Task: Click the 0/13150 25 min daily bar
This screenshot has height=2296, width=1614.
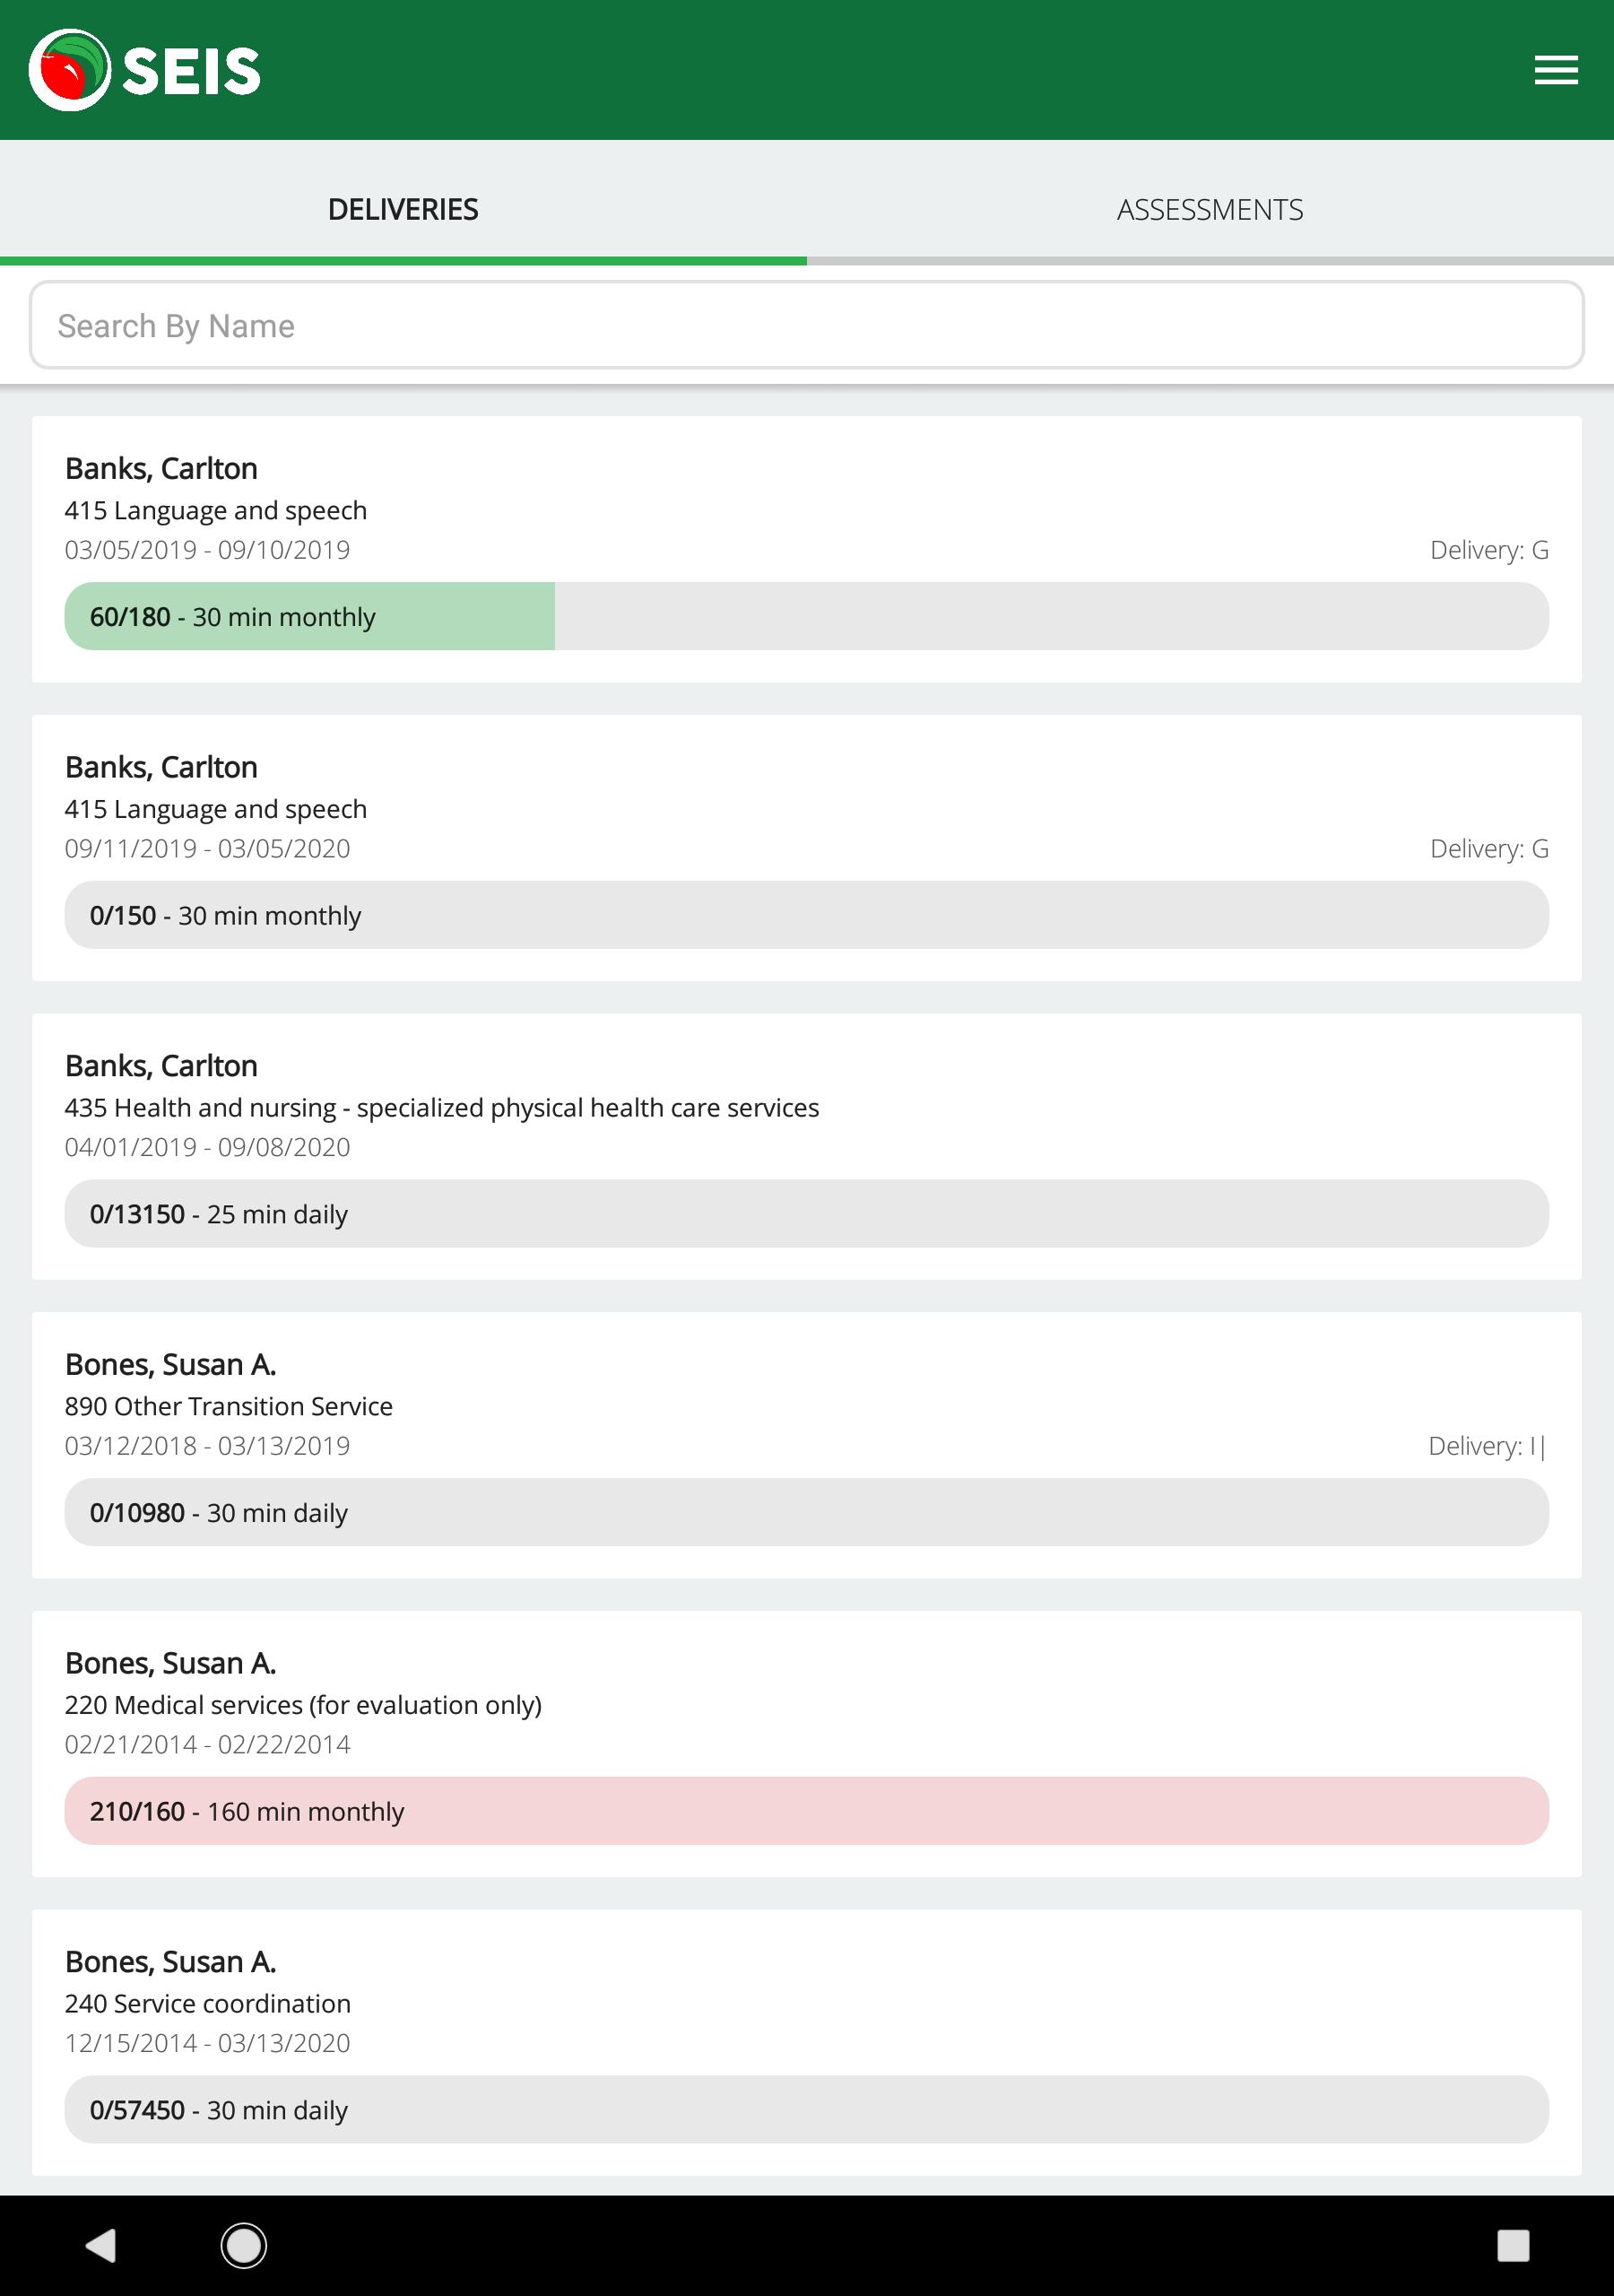Action: click(807, 1213)
